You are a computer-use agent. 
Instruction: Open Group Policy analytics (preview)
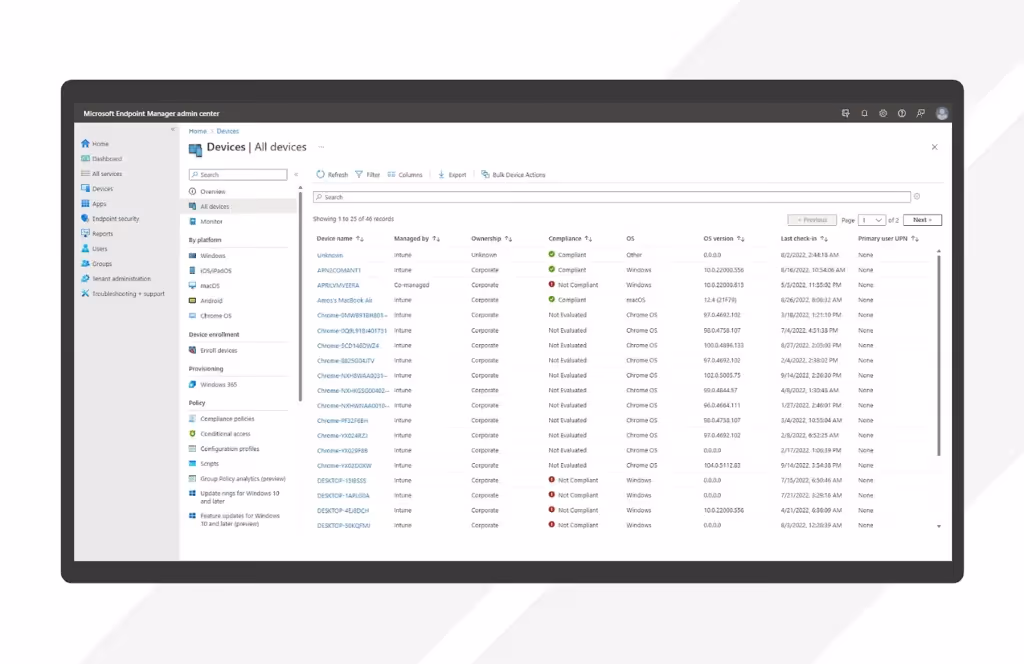[237, 479]
